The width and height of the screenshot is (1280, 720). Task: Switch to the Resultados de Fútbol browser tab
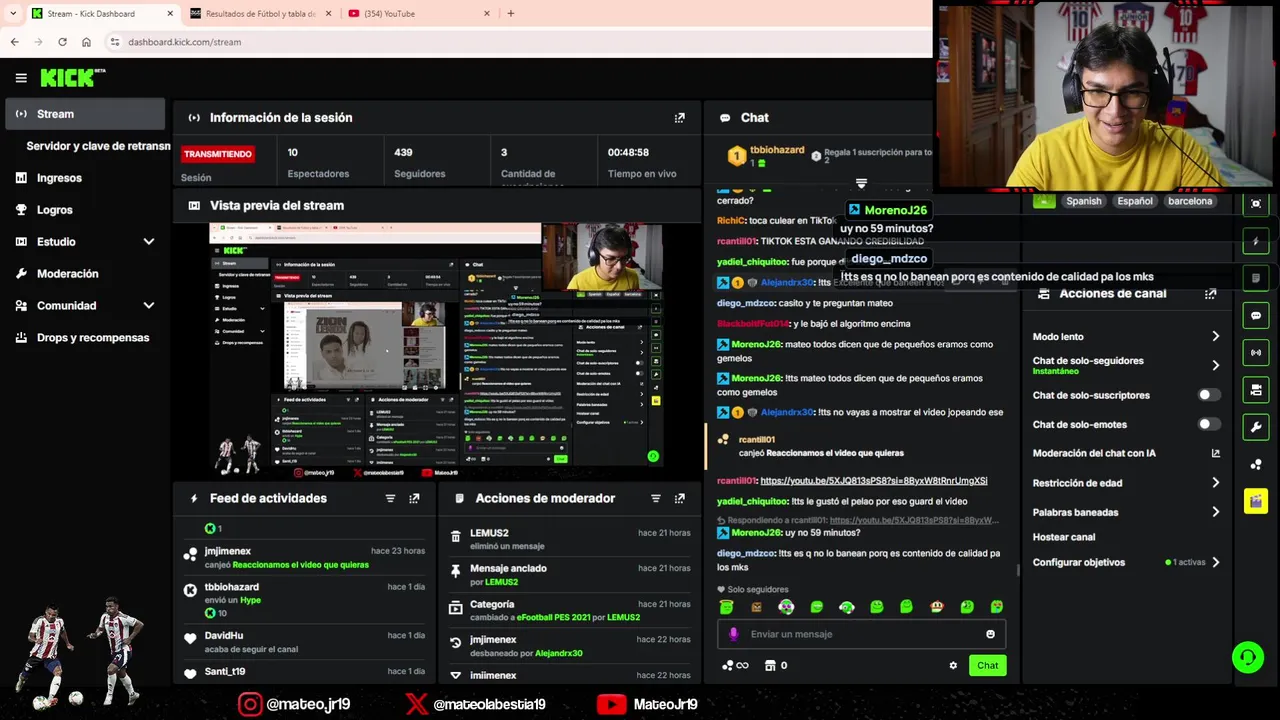(x=259, y=14)
